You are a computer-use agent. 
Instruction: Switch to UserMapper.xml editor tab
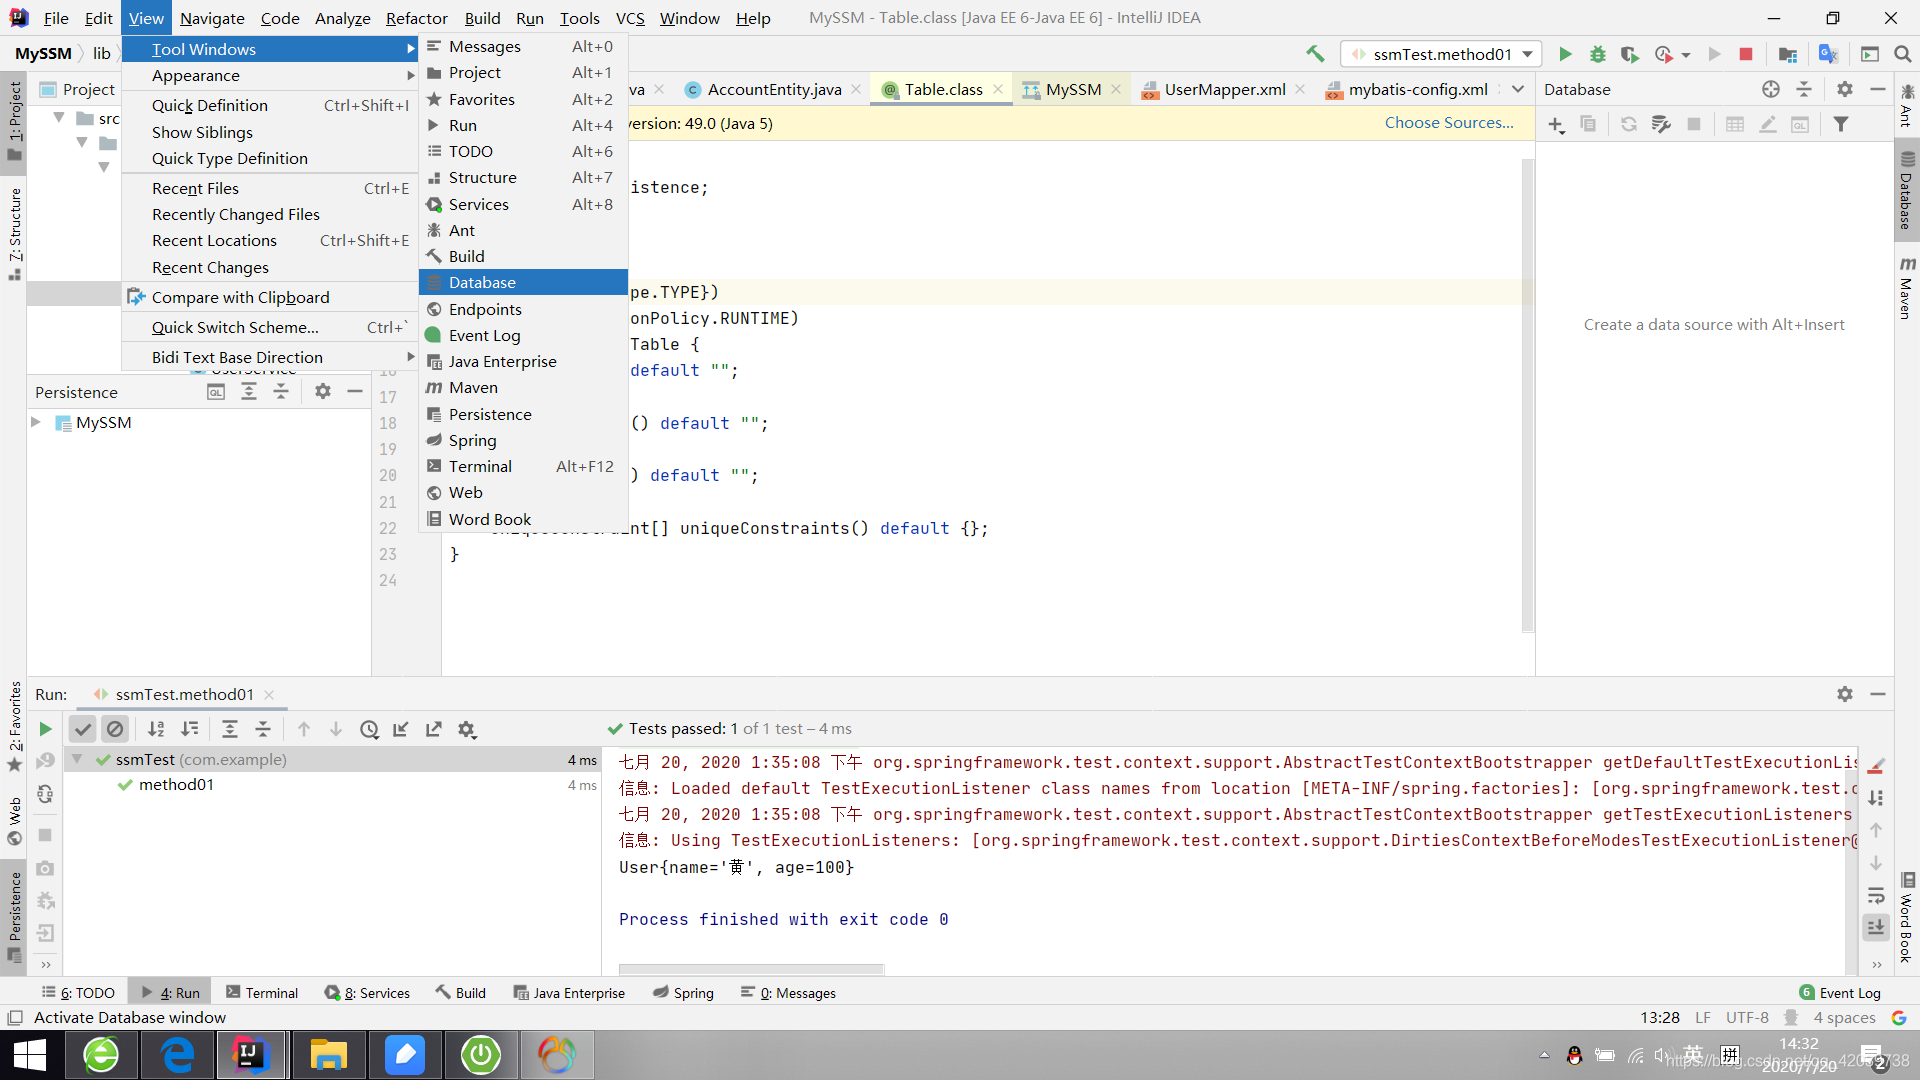point(1225,89)
